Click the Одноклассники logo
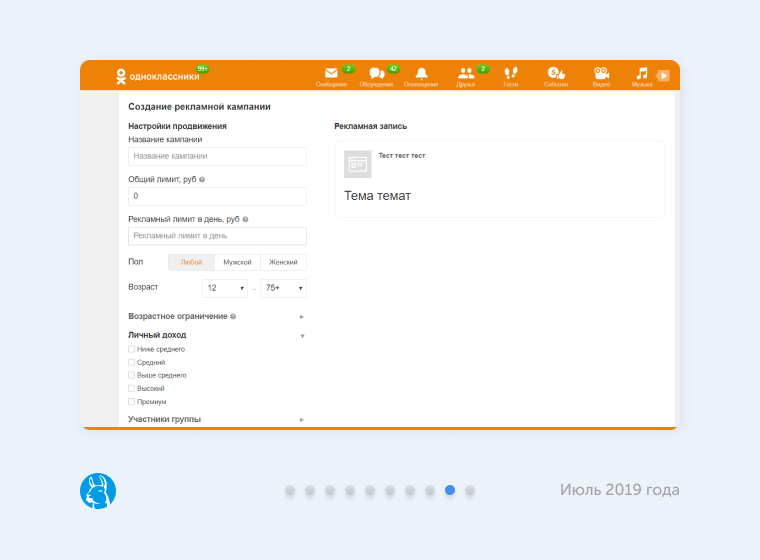Screen dimensions: 760x560 coord(158,75)
